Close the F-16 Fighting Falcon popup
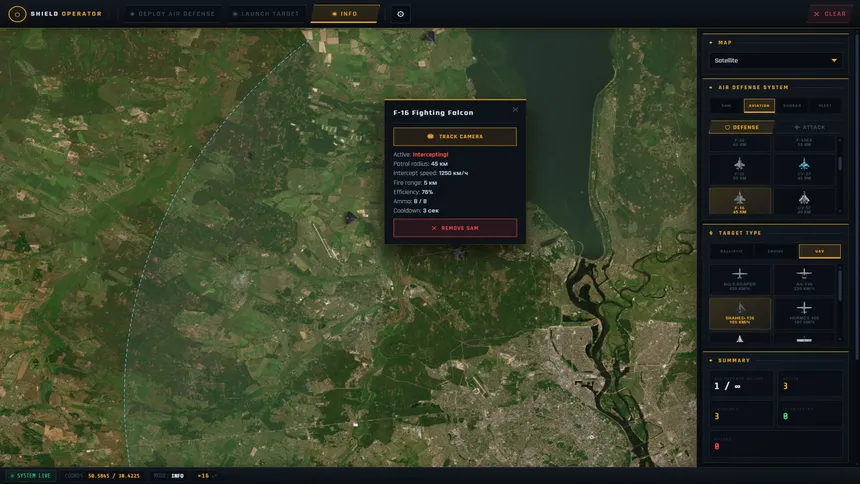The width and height of the screenshot is (860, 484). pyautogui.click(x=515, y=109)
